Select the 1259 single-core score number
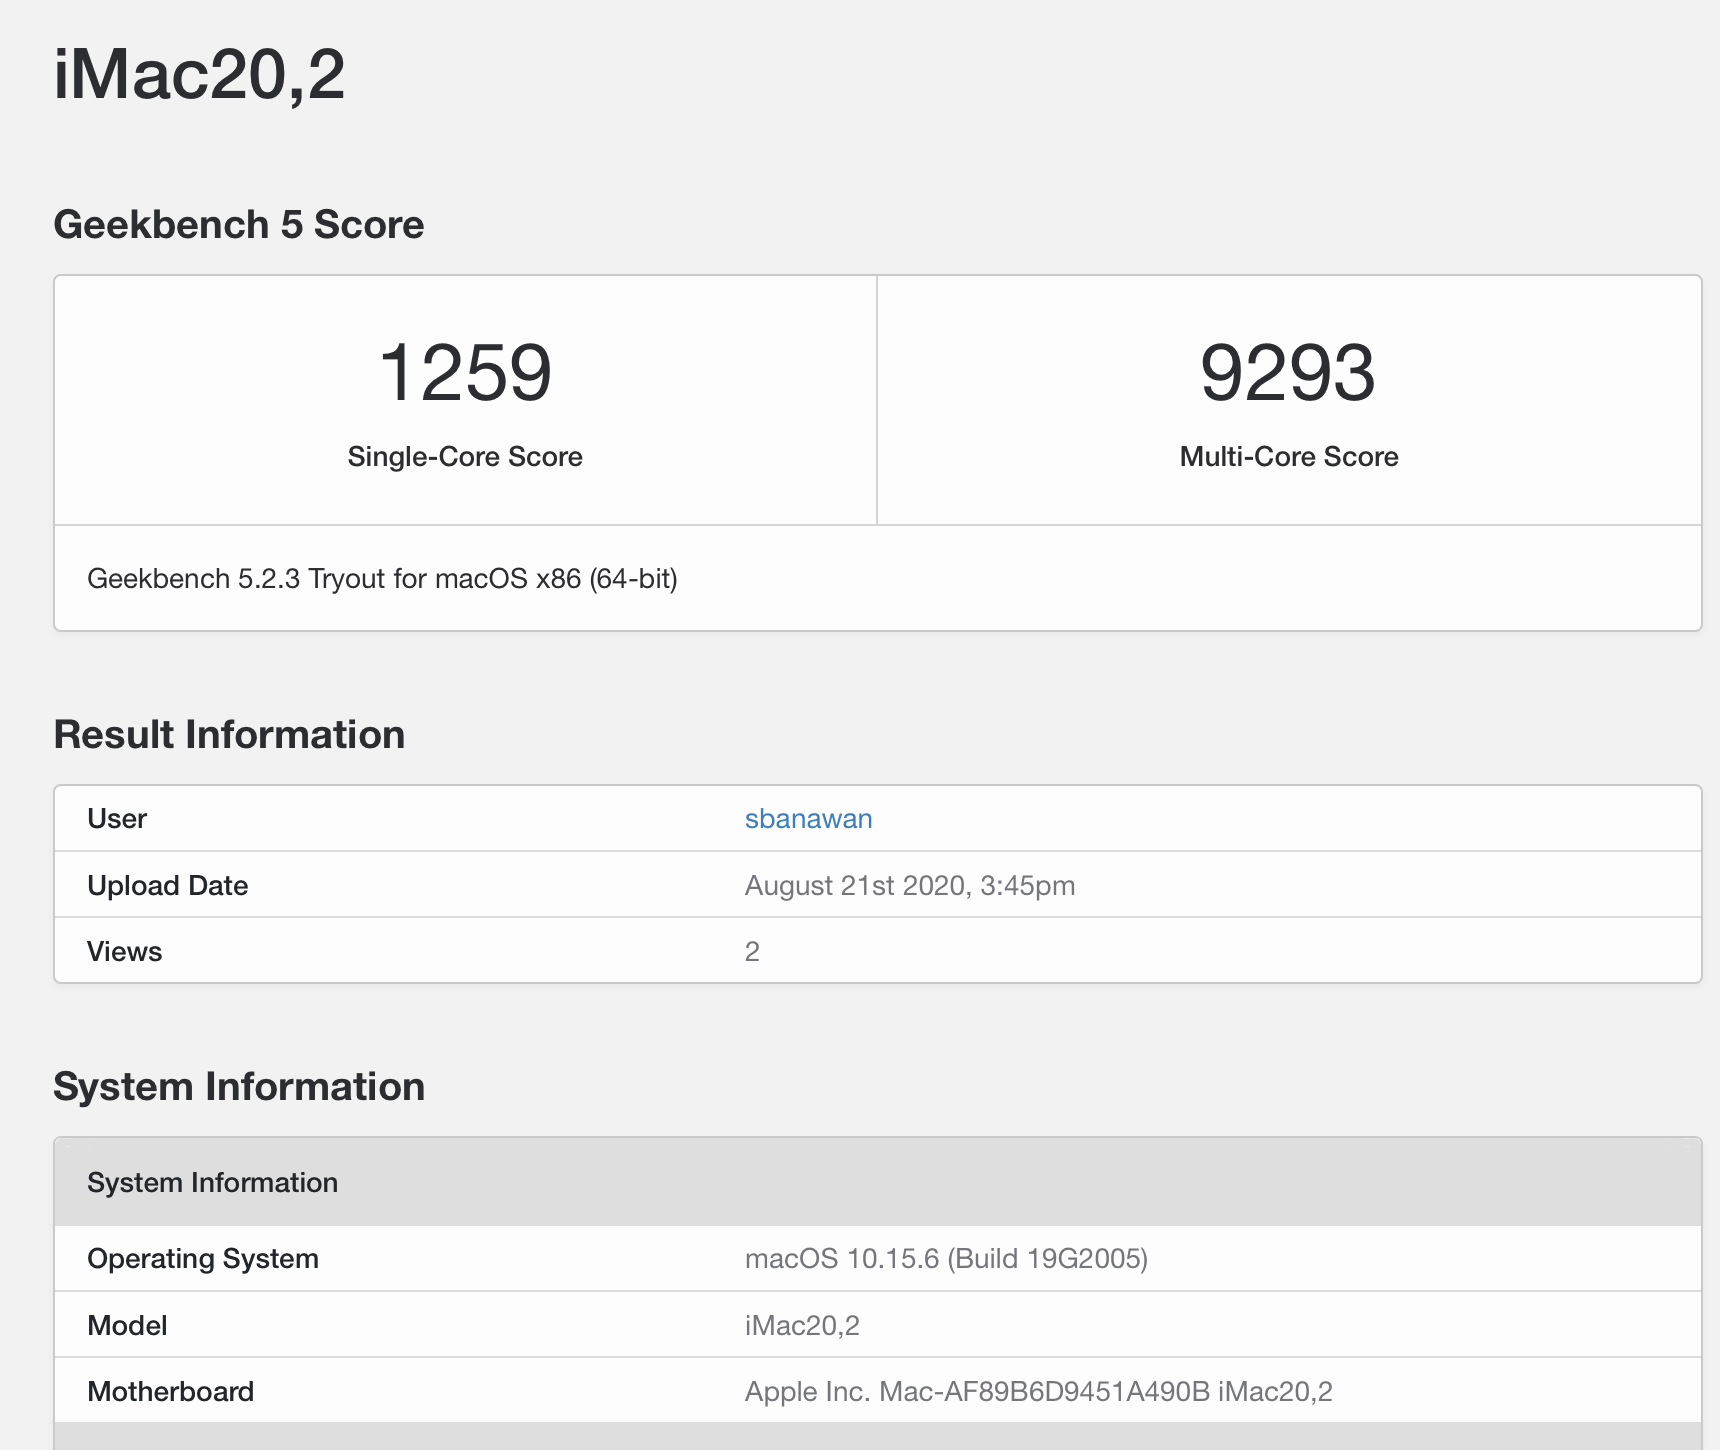Screen dimensions: 1720x1450 click(x=465, y=373)
